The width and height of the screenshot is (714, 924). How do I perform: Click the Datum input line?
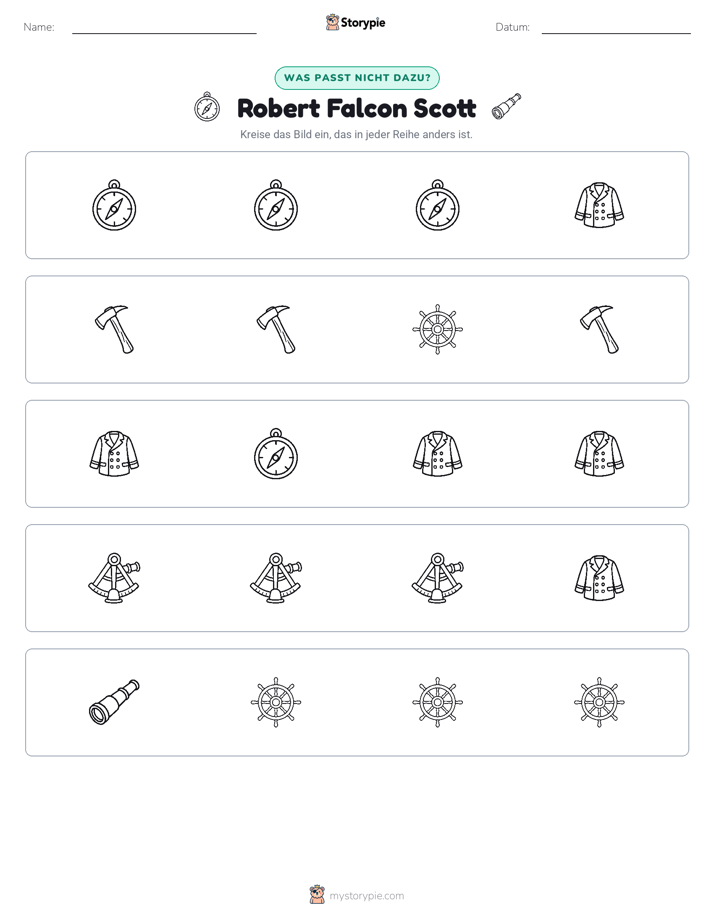point(616,28)
